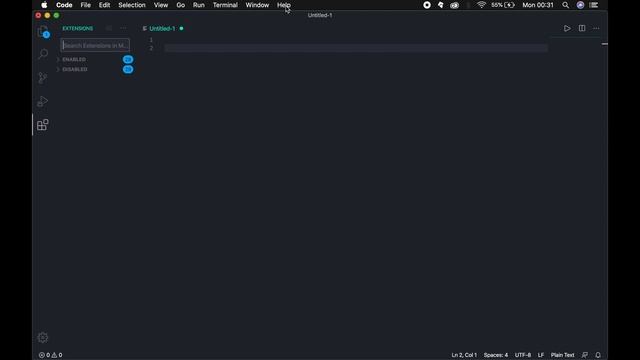Open Control Center in menu bar
This screenshot has width=640, height=360.
click(594, 5)
